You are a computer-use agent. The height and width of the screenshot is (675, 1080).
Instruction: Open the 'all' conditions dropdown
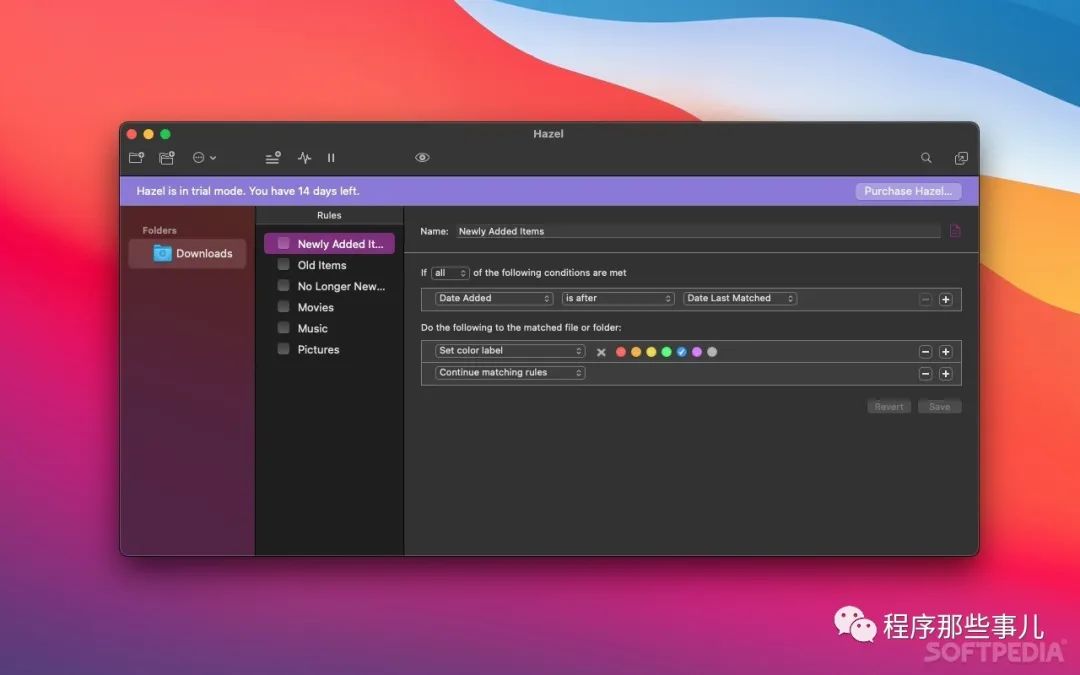450,273
